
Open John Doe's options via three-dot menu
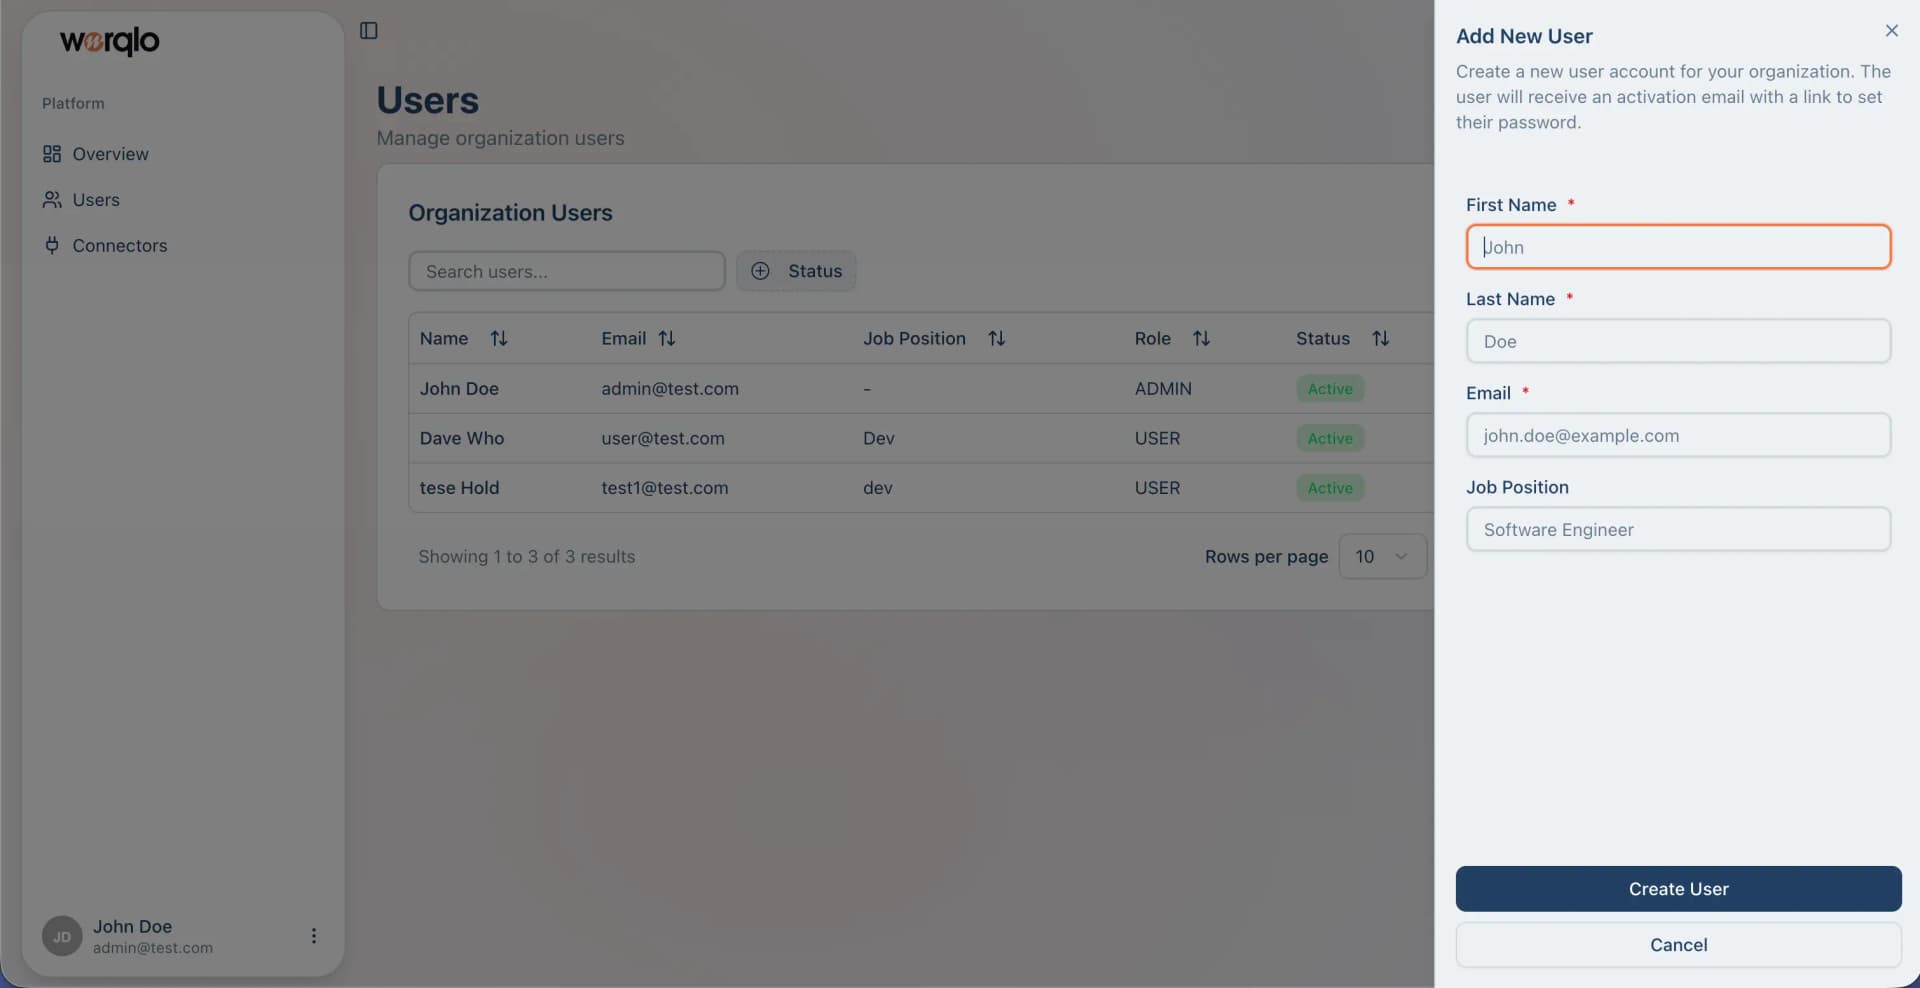click(x=313, y=935)
